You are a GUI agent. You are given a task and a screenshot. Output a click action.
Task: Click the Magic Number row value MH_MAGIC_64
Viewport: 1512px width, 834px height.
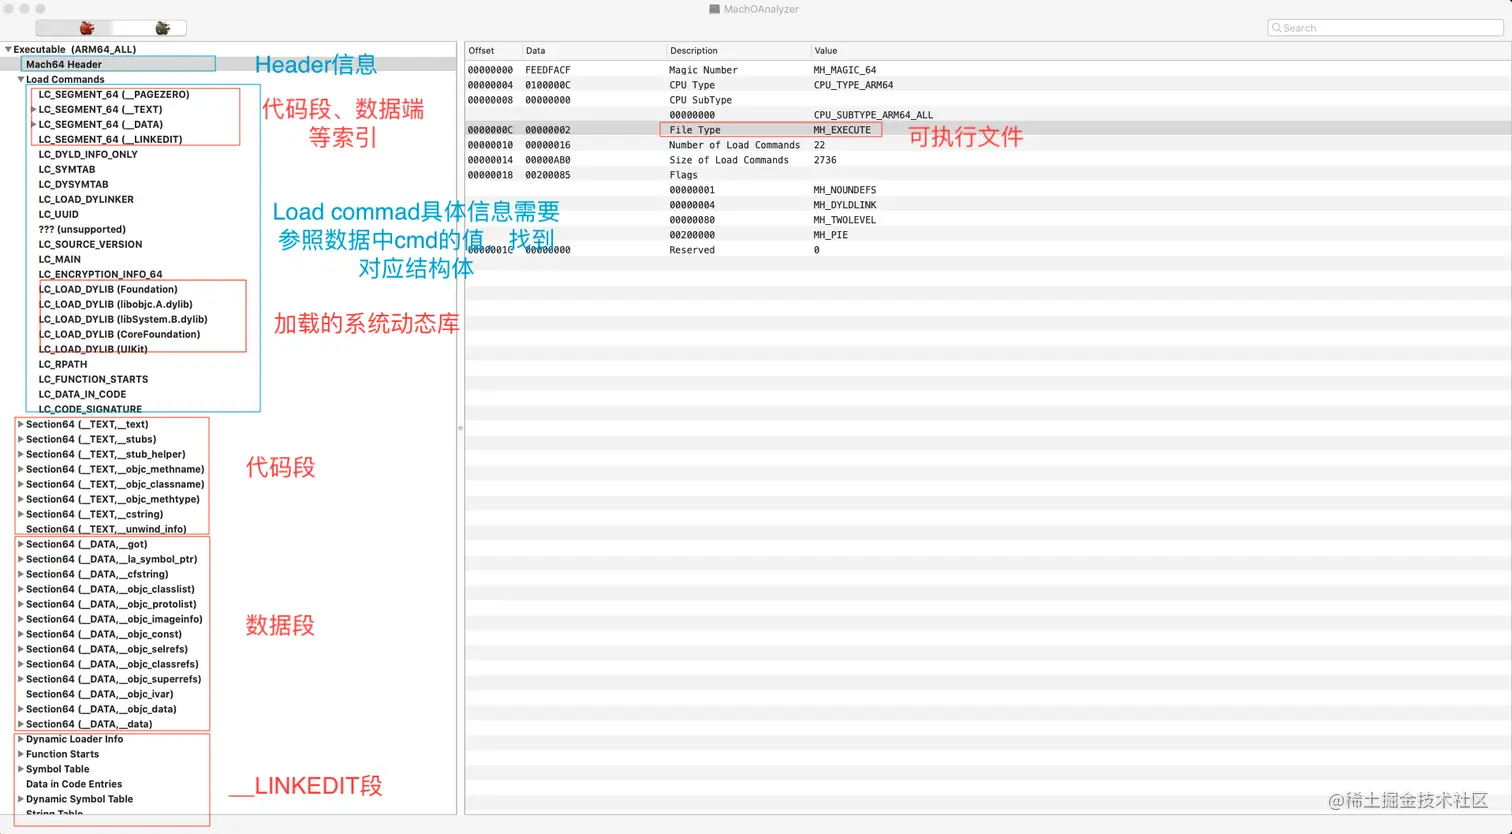[x=845, y=70]
